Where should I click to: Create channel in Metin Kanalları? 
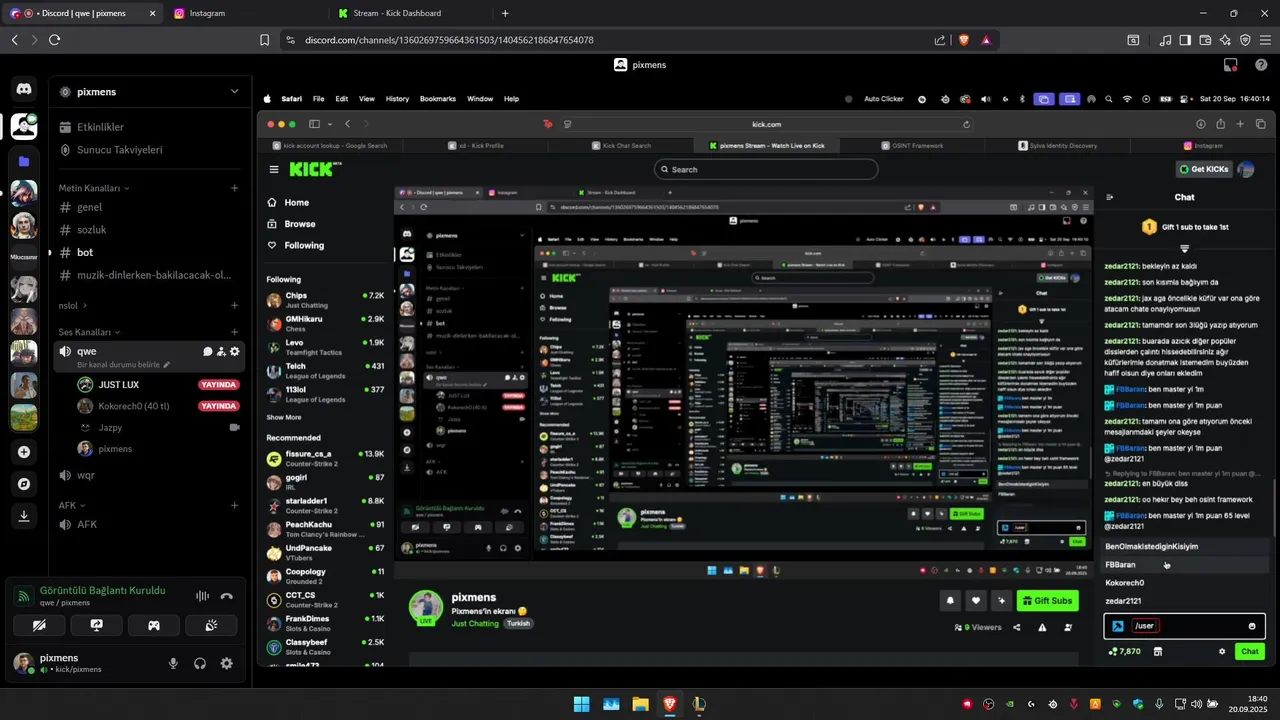235,188
